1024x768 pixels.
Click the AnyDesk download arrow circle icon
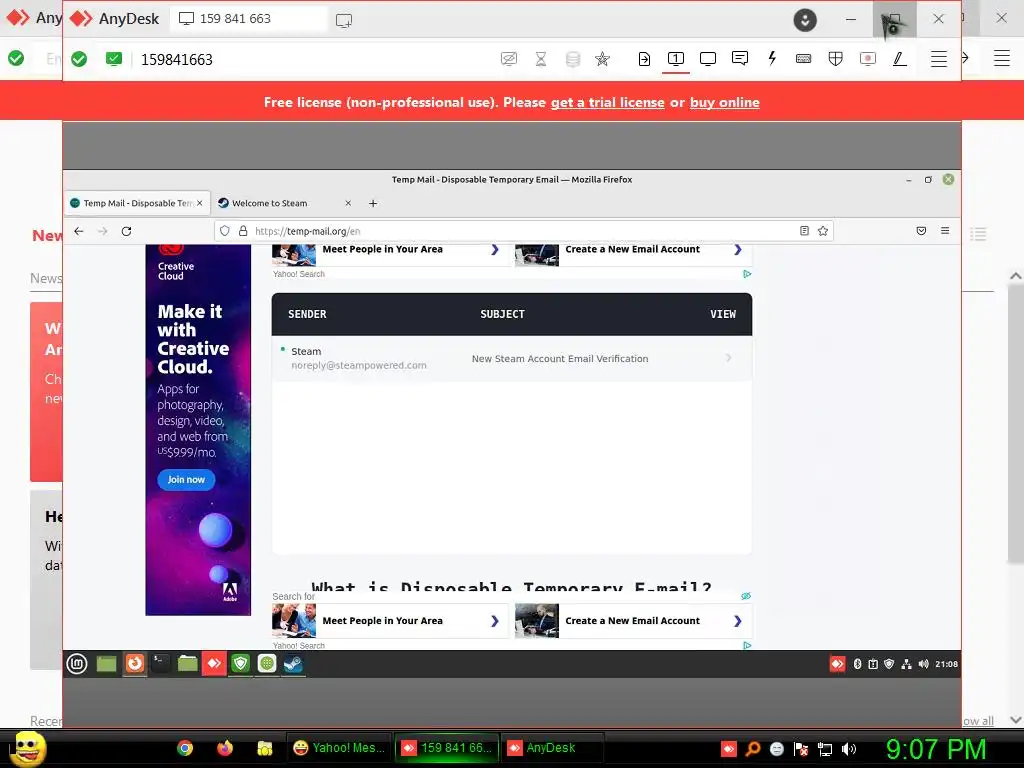805,20
